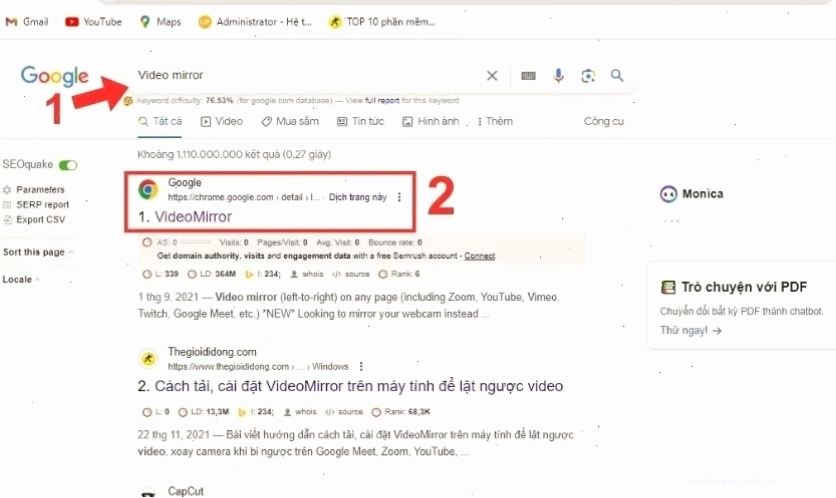Open the on-screen keyboard tool
The height and width of the screenshot is (498, 836).
[x=528, y=76]
